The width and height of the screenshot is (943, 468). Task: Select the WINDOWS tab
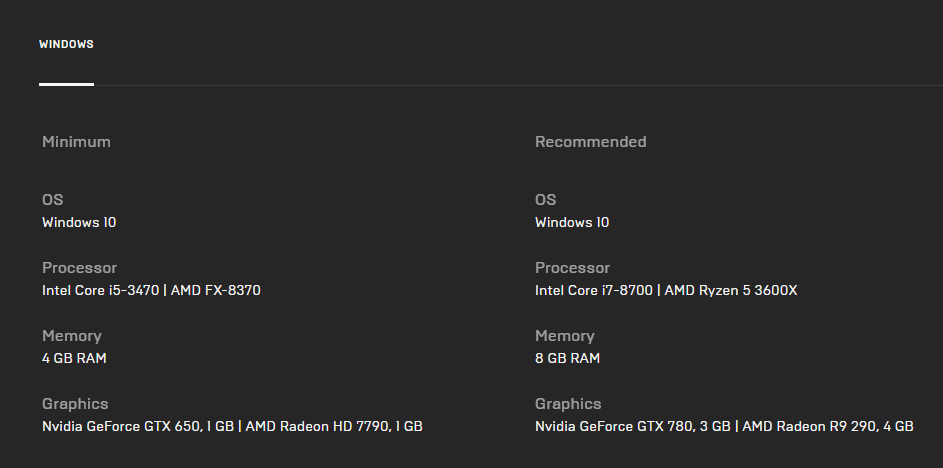click(66, 45)
